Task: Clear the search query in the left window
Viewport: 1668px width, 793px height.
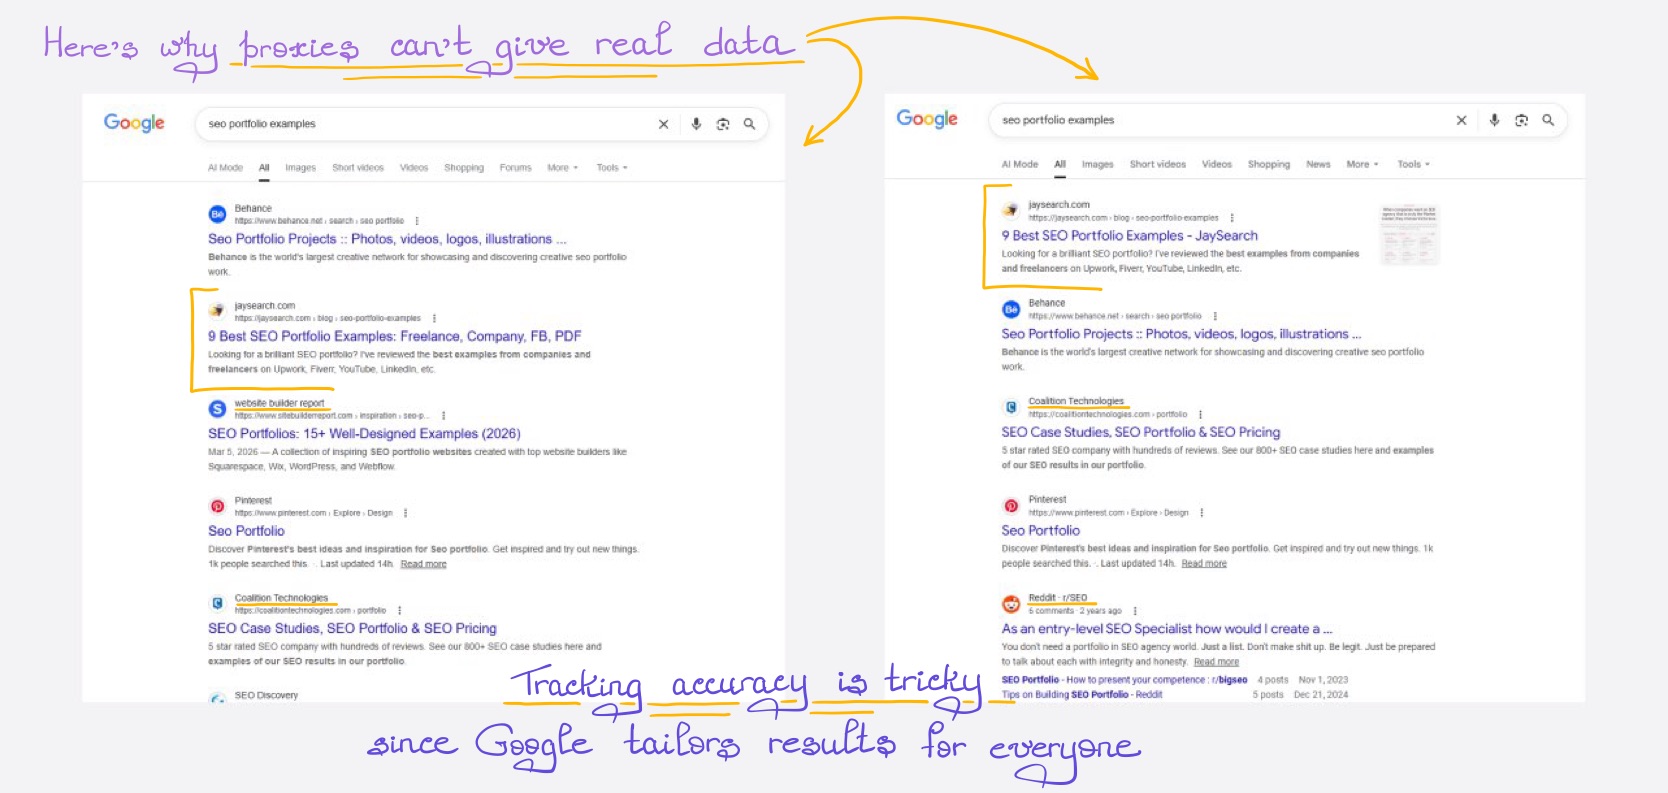Action: coord(663,124)
